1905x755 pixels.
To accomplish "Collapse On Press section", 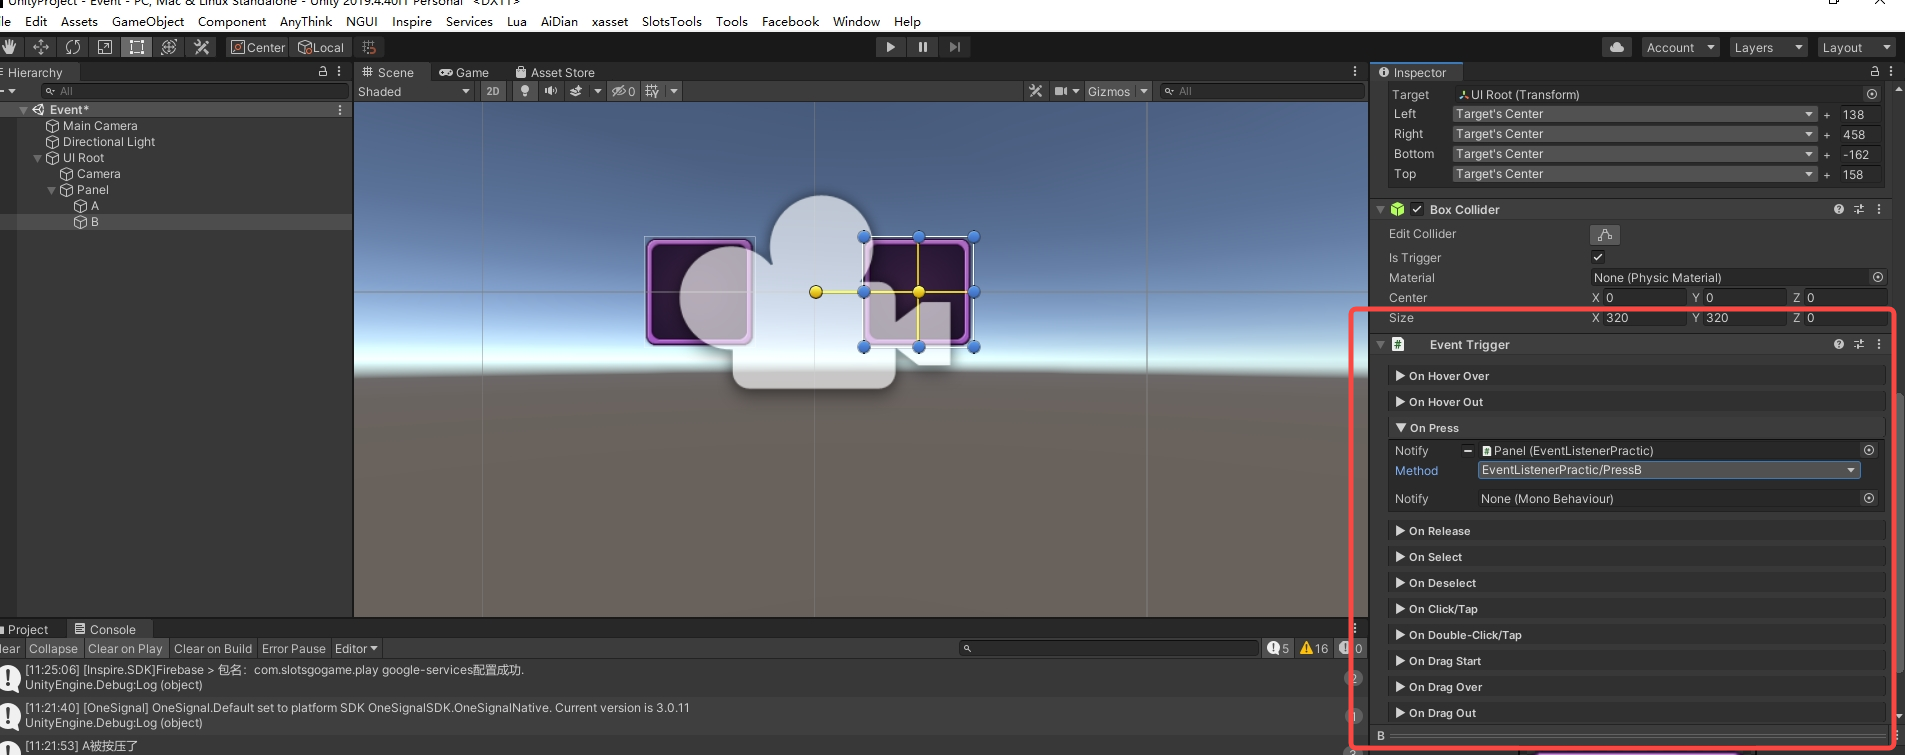I will coord(1637,428).
